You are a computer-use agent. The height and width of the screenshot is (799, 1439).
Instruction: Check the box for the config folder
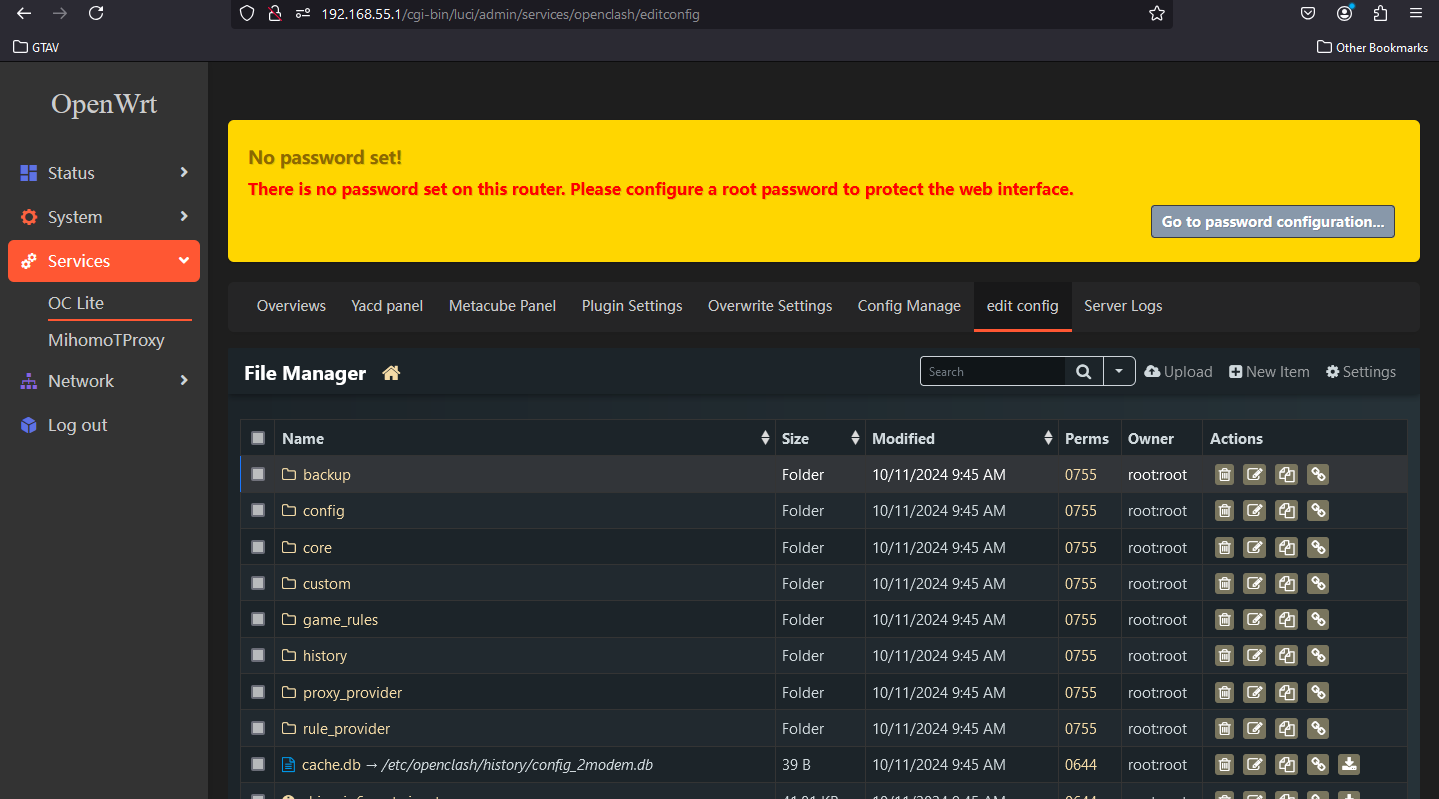point(258,510)
